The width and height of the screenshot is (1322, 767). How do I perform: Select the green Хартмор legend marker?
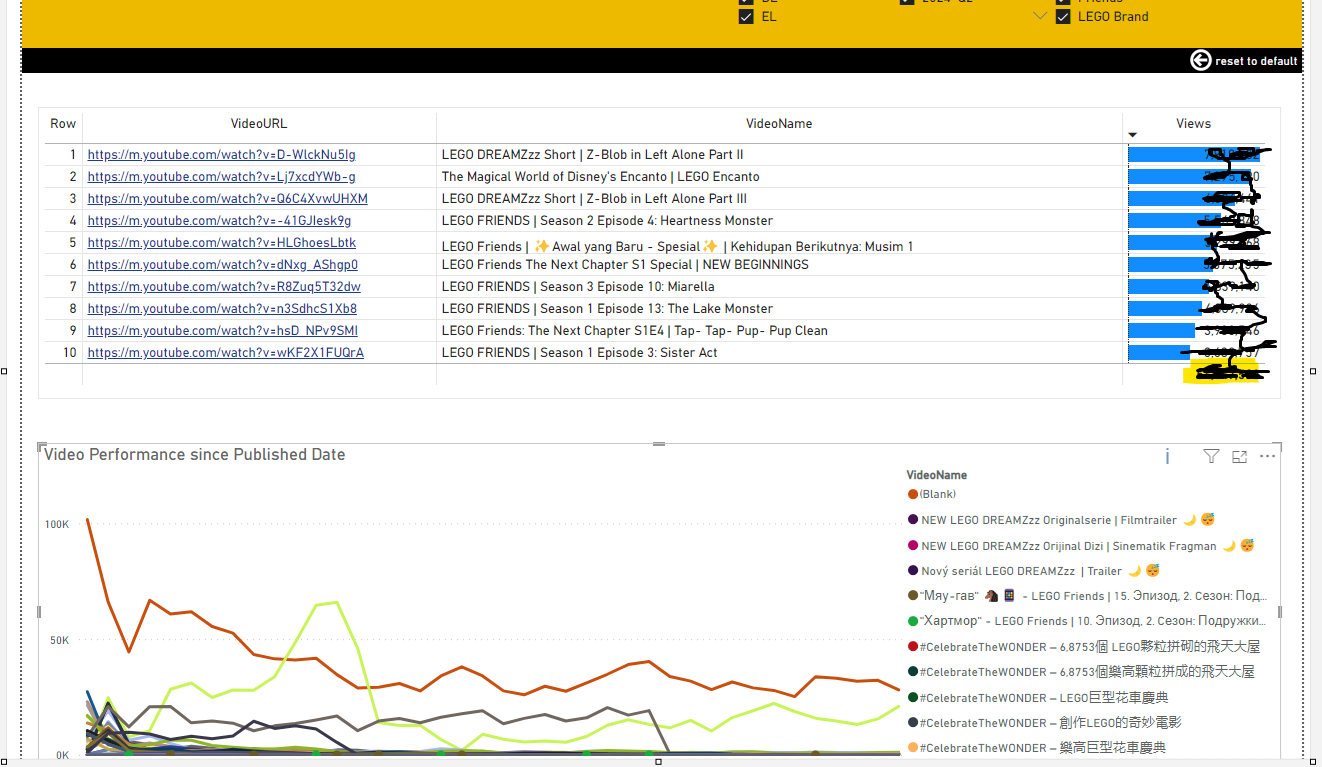(912, 621)
